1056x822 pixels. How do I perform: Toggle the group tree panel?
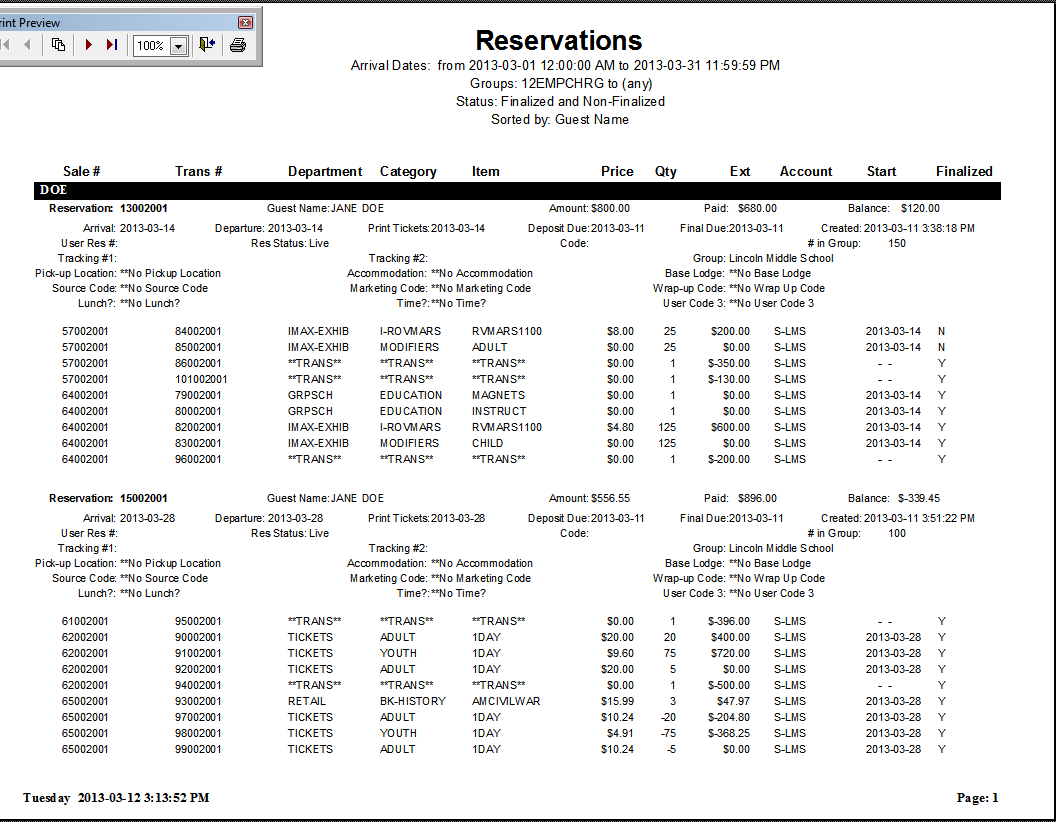[59, 46]
